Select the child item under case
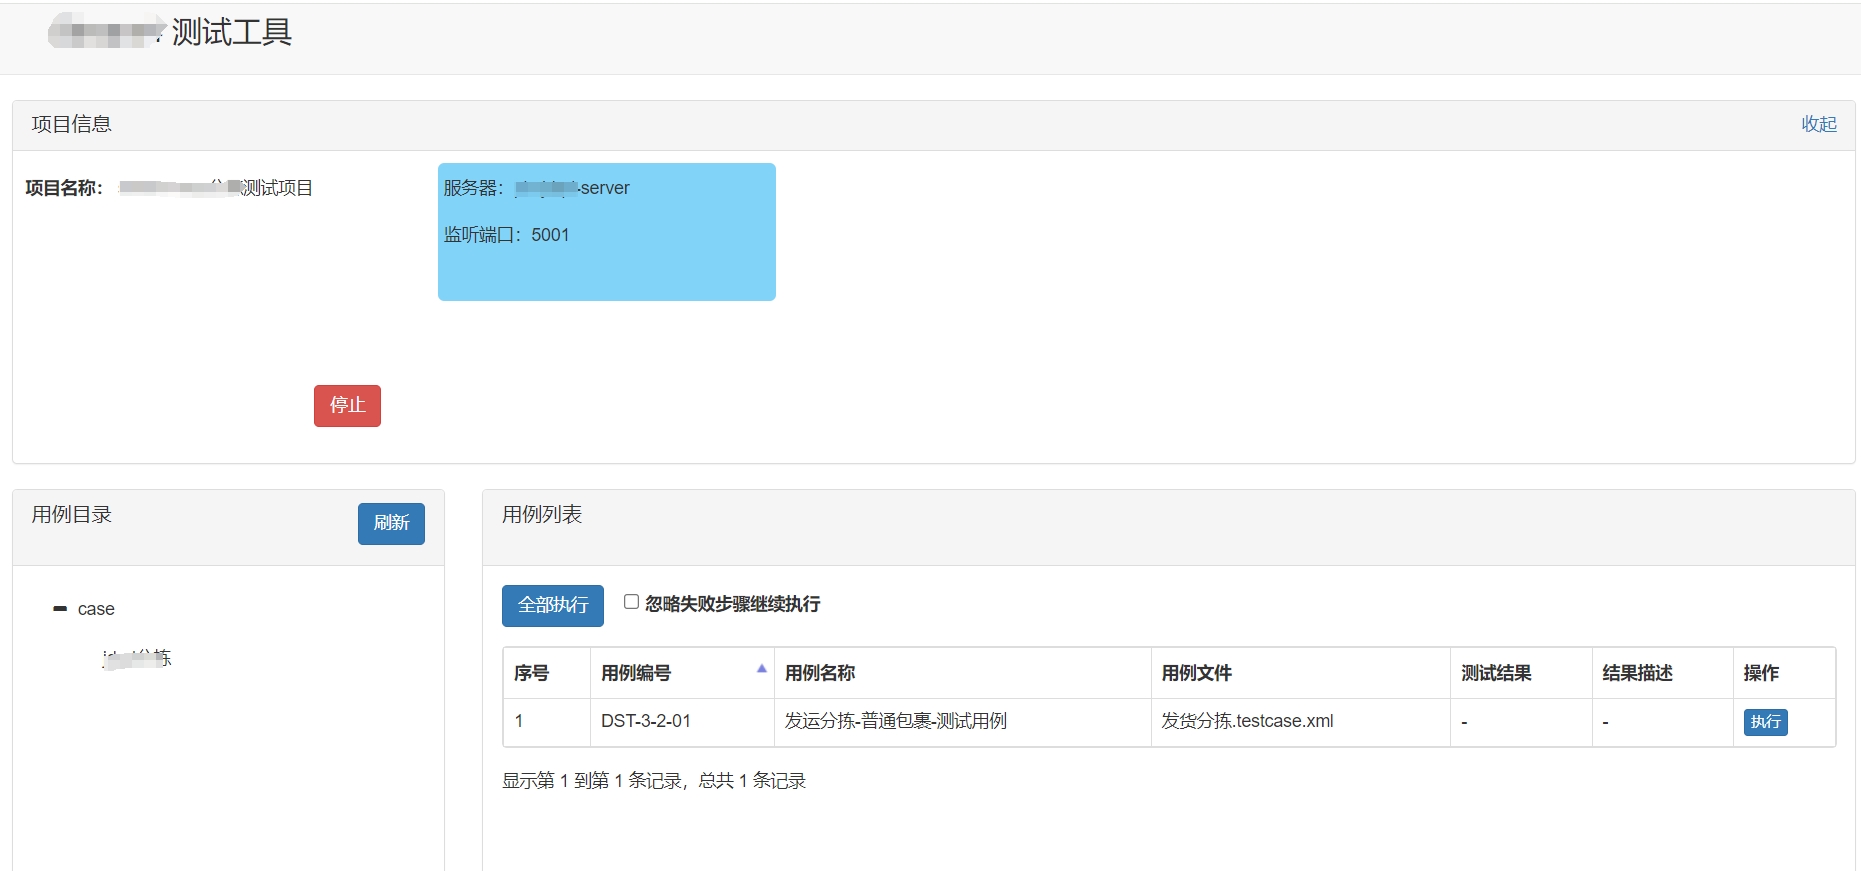 pos(137,658)
